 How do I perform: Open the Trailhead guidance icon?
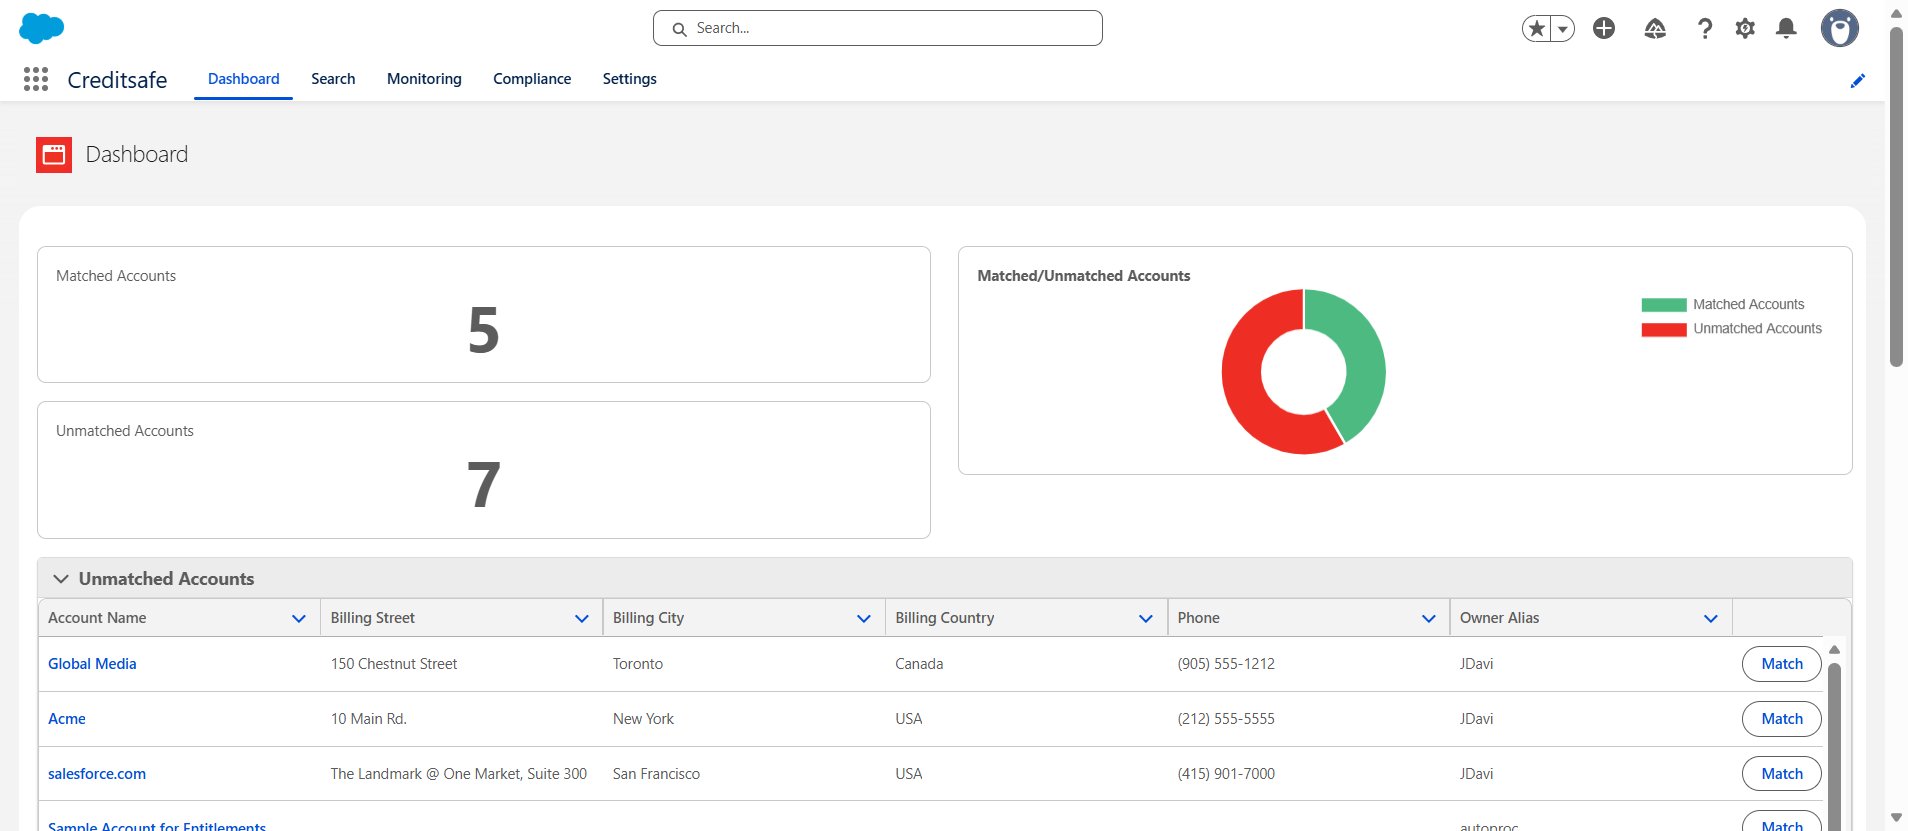point(1655,28)
